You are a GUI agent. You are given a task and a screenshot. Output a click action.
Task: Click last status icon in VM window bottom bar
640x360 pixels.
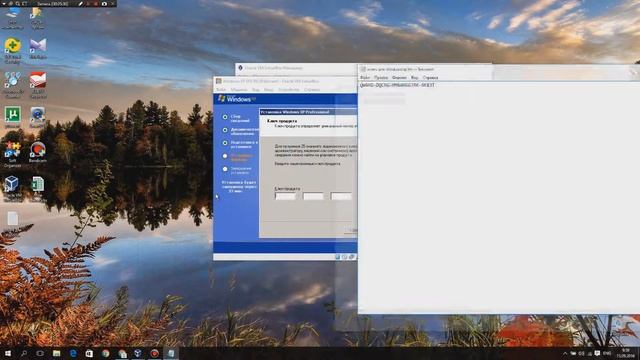(x=352, y=257)
